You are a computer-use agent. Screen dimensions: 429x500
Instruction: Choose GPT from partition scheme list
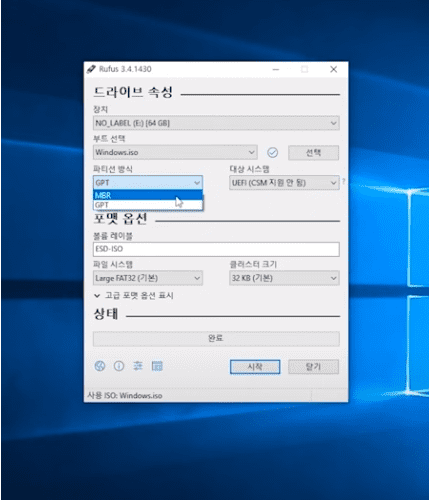(148, 205)
